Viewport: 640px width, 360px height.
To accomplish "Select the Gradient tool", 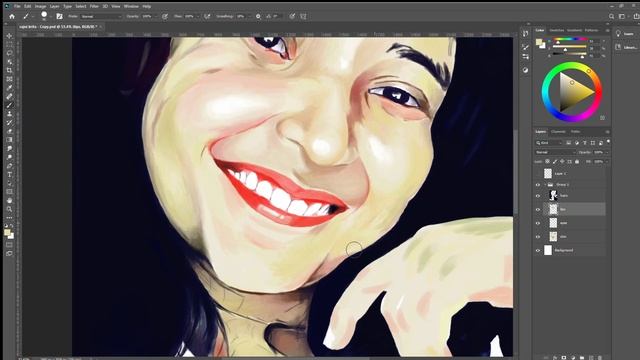I will pos(9,140).
